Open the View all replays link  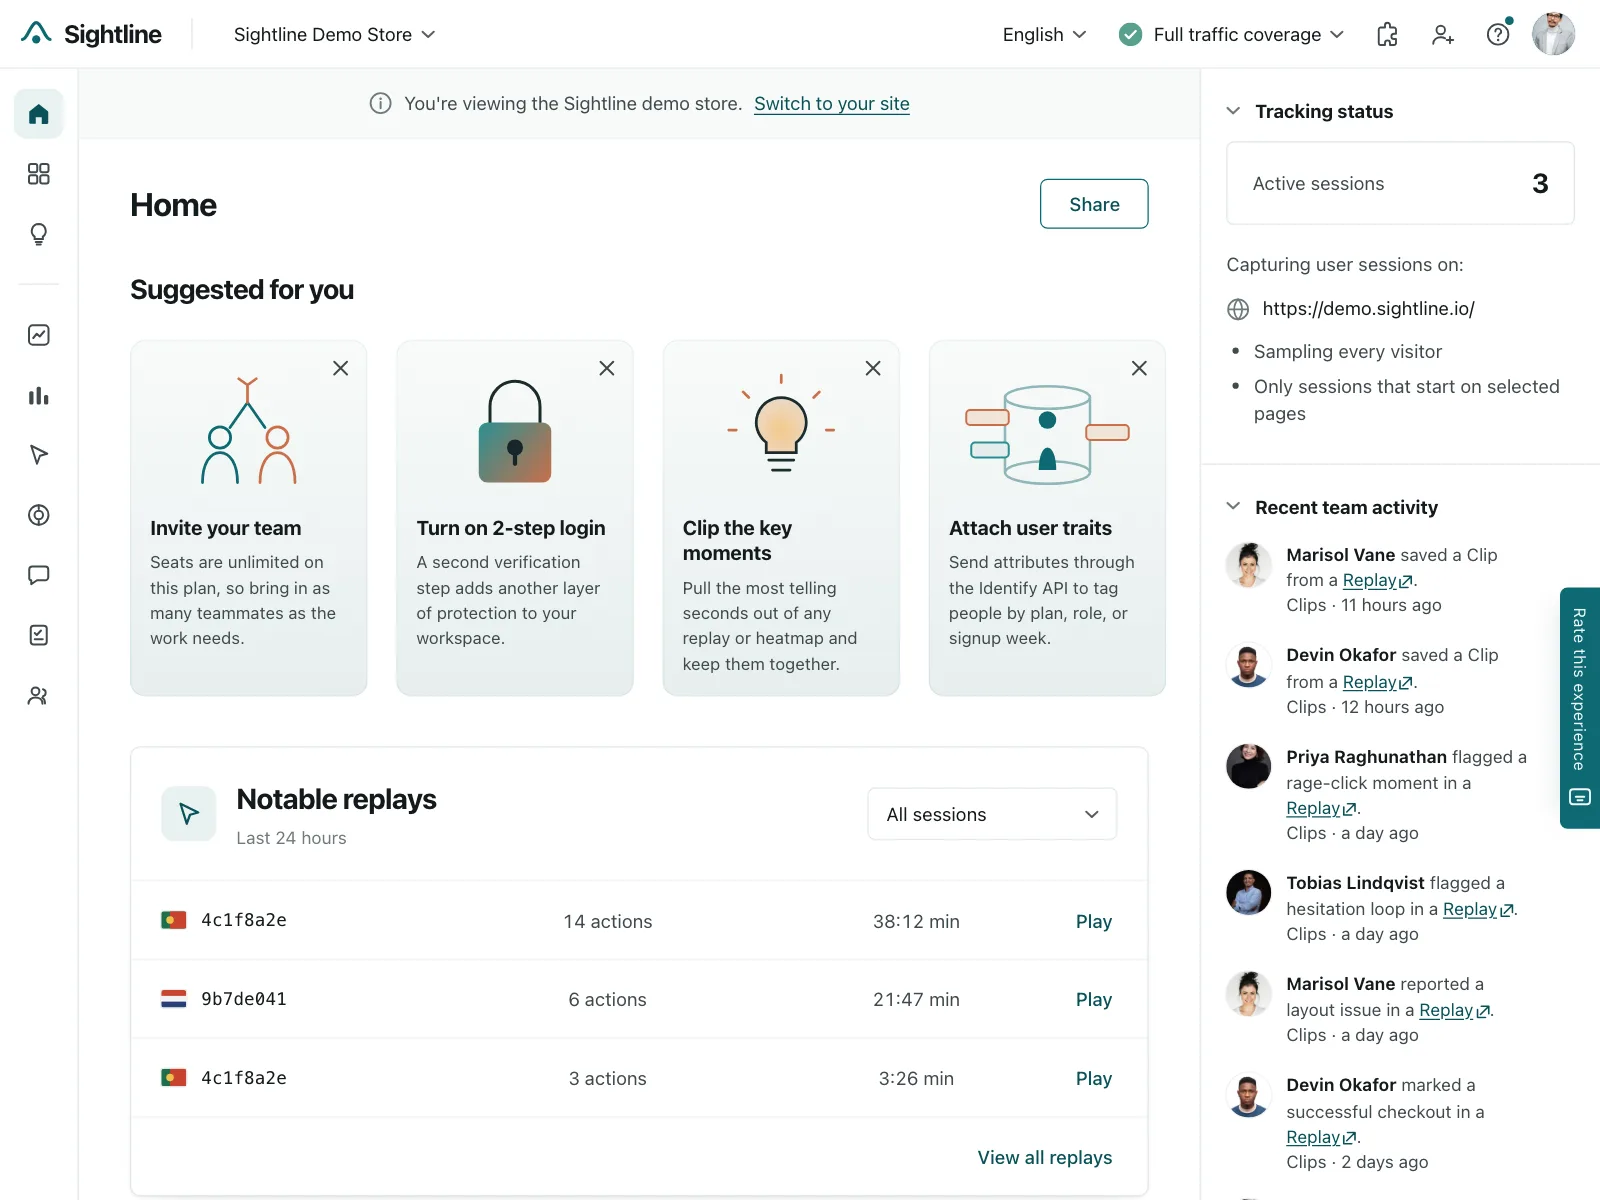tap(1045, 1157)
